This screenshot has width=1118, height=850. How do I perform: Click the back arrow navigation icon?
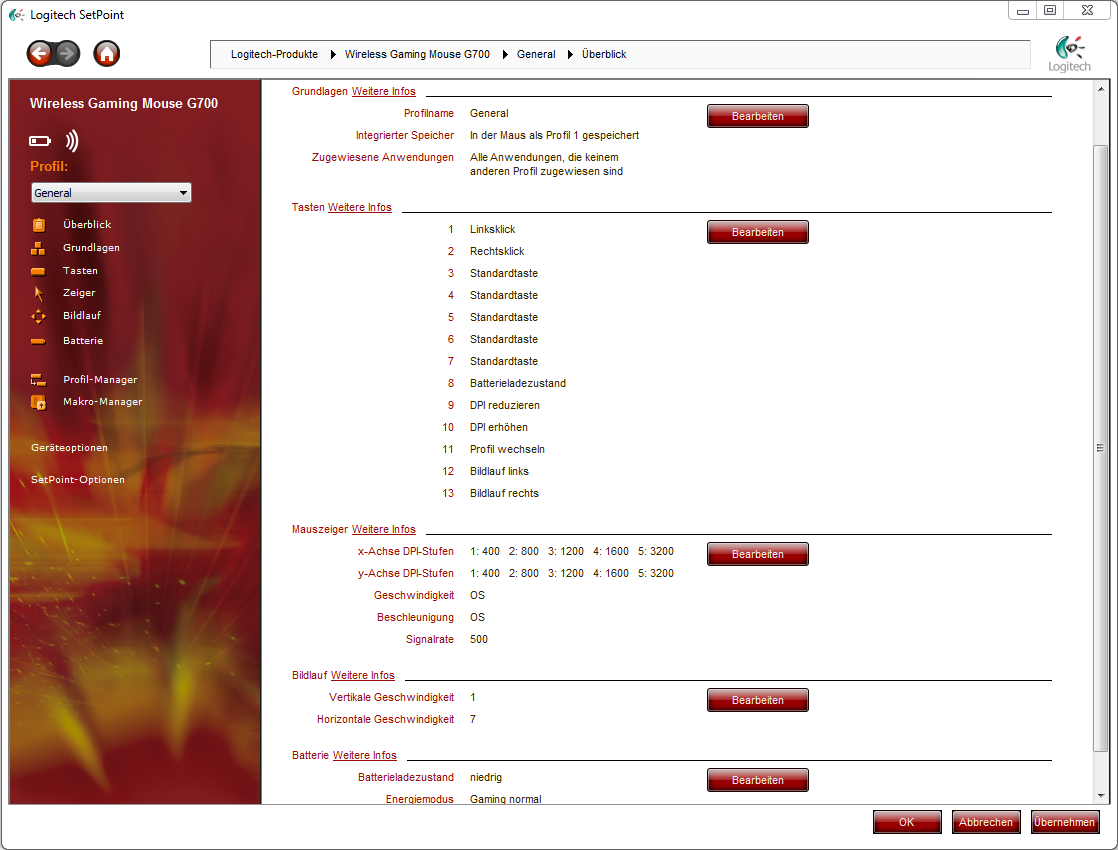[x=40, y=54]
